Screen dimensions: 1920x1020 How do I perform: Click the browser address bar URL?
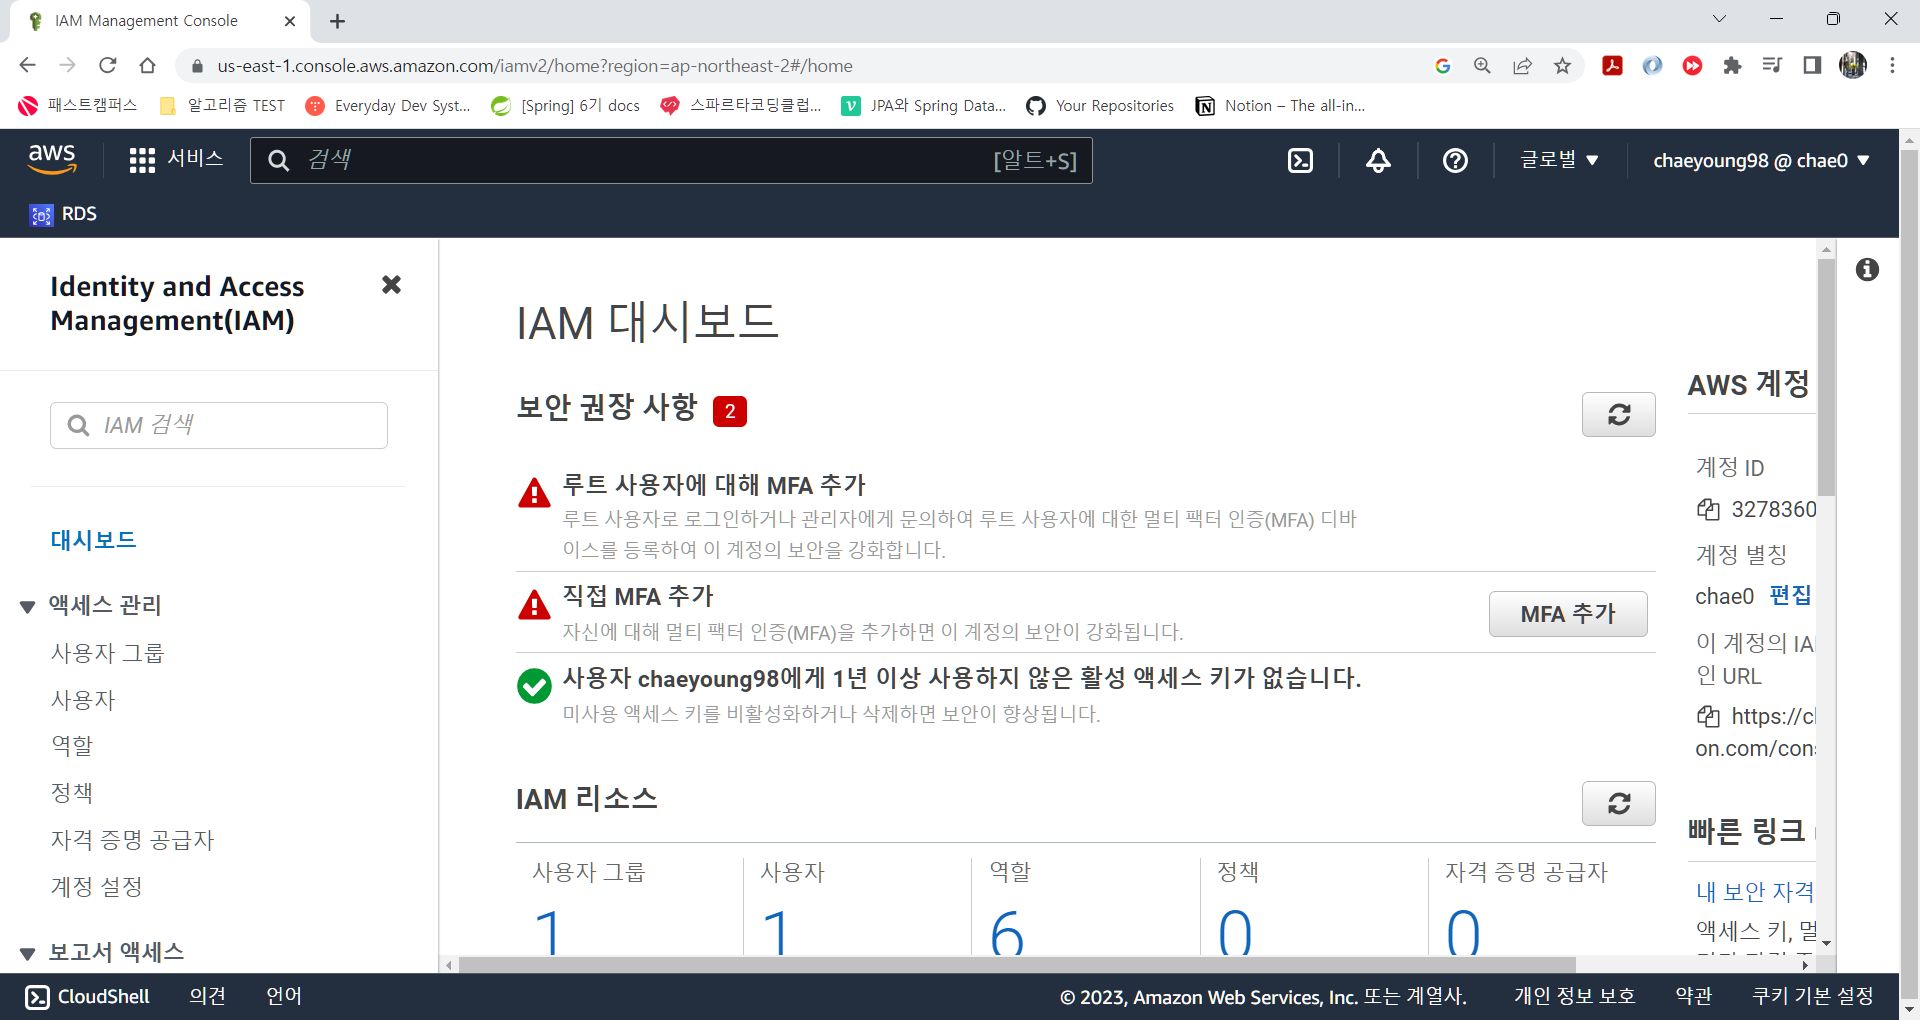point(535,66)
